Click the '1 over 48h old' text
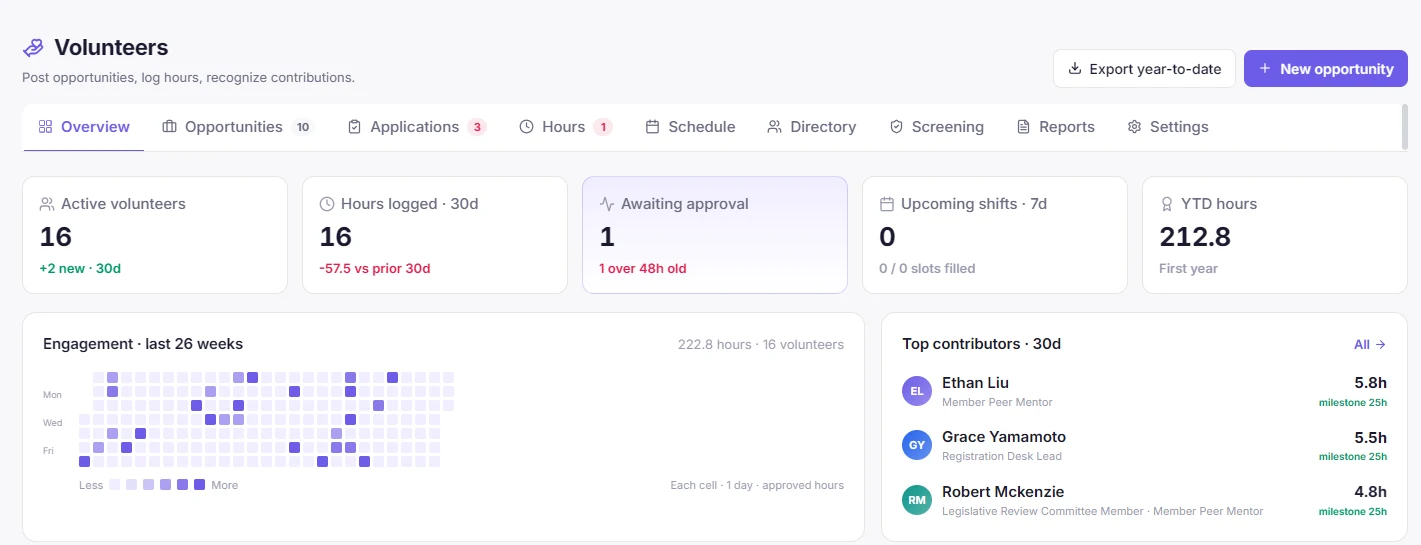 643,268
